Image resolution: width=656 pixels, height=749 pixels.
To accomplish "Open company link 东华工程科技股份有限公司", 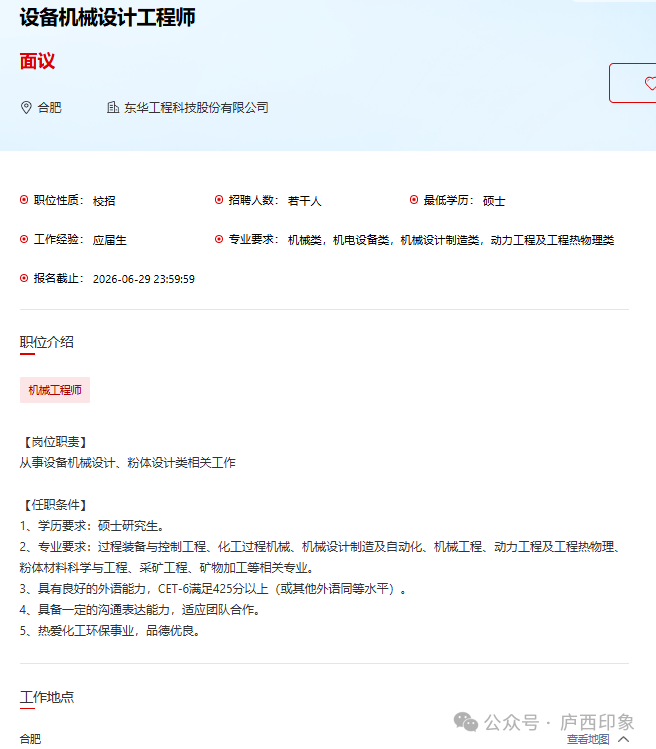I will click(x=196, y=107).
